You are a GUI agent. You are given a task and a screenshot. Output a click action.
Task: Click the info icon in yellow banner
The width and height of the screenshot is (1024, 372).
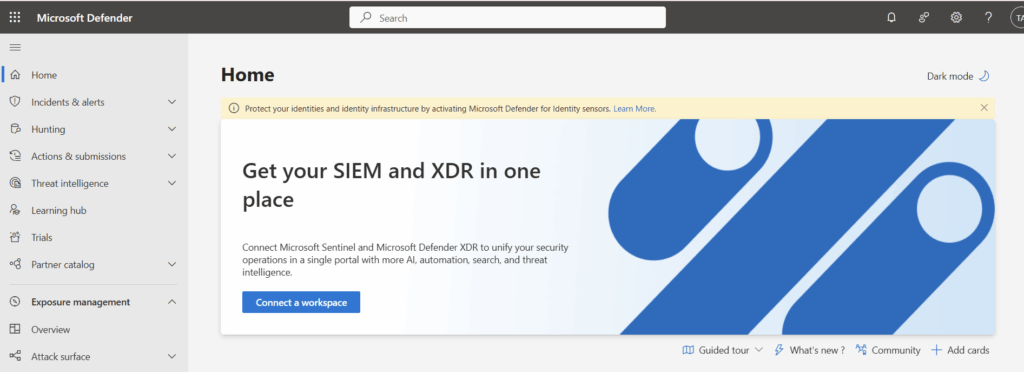[234, 108]
